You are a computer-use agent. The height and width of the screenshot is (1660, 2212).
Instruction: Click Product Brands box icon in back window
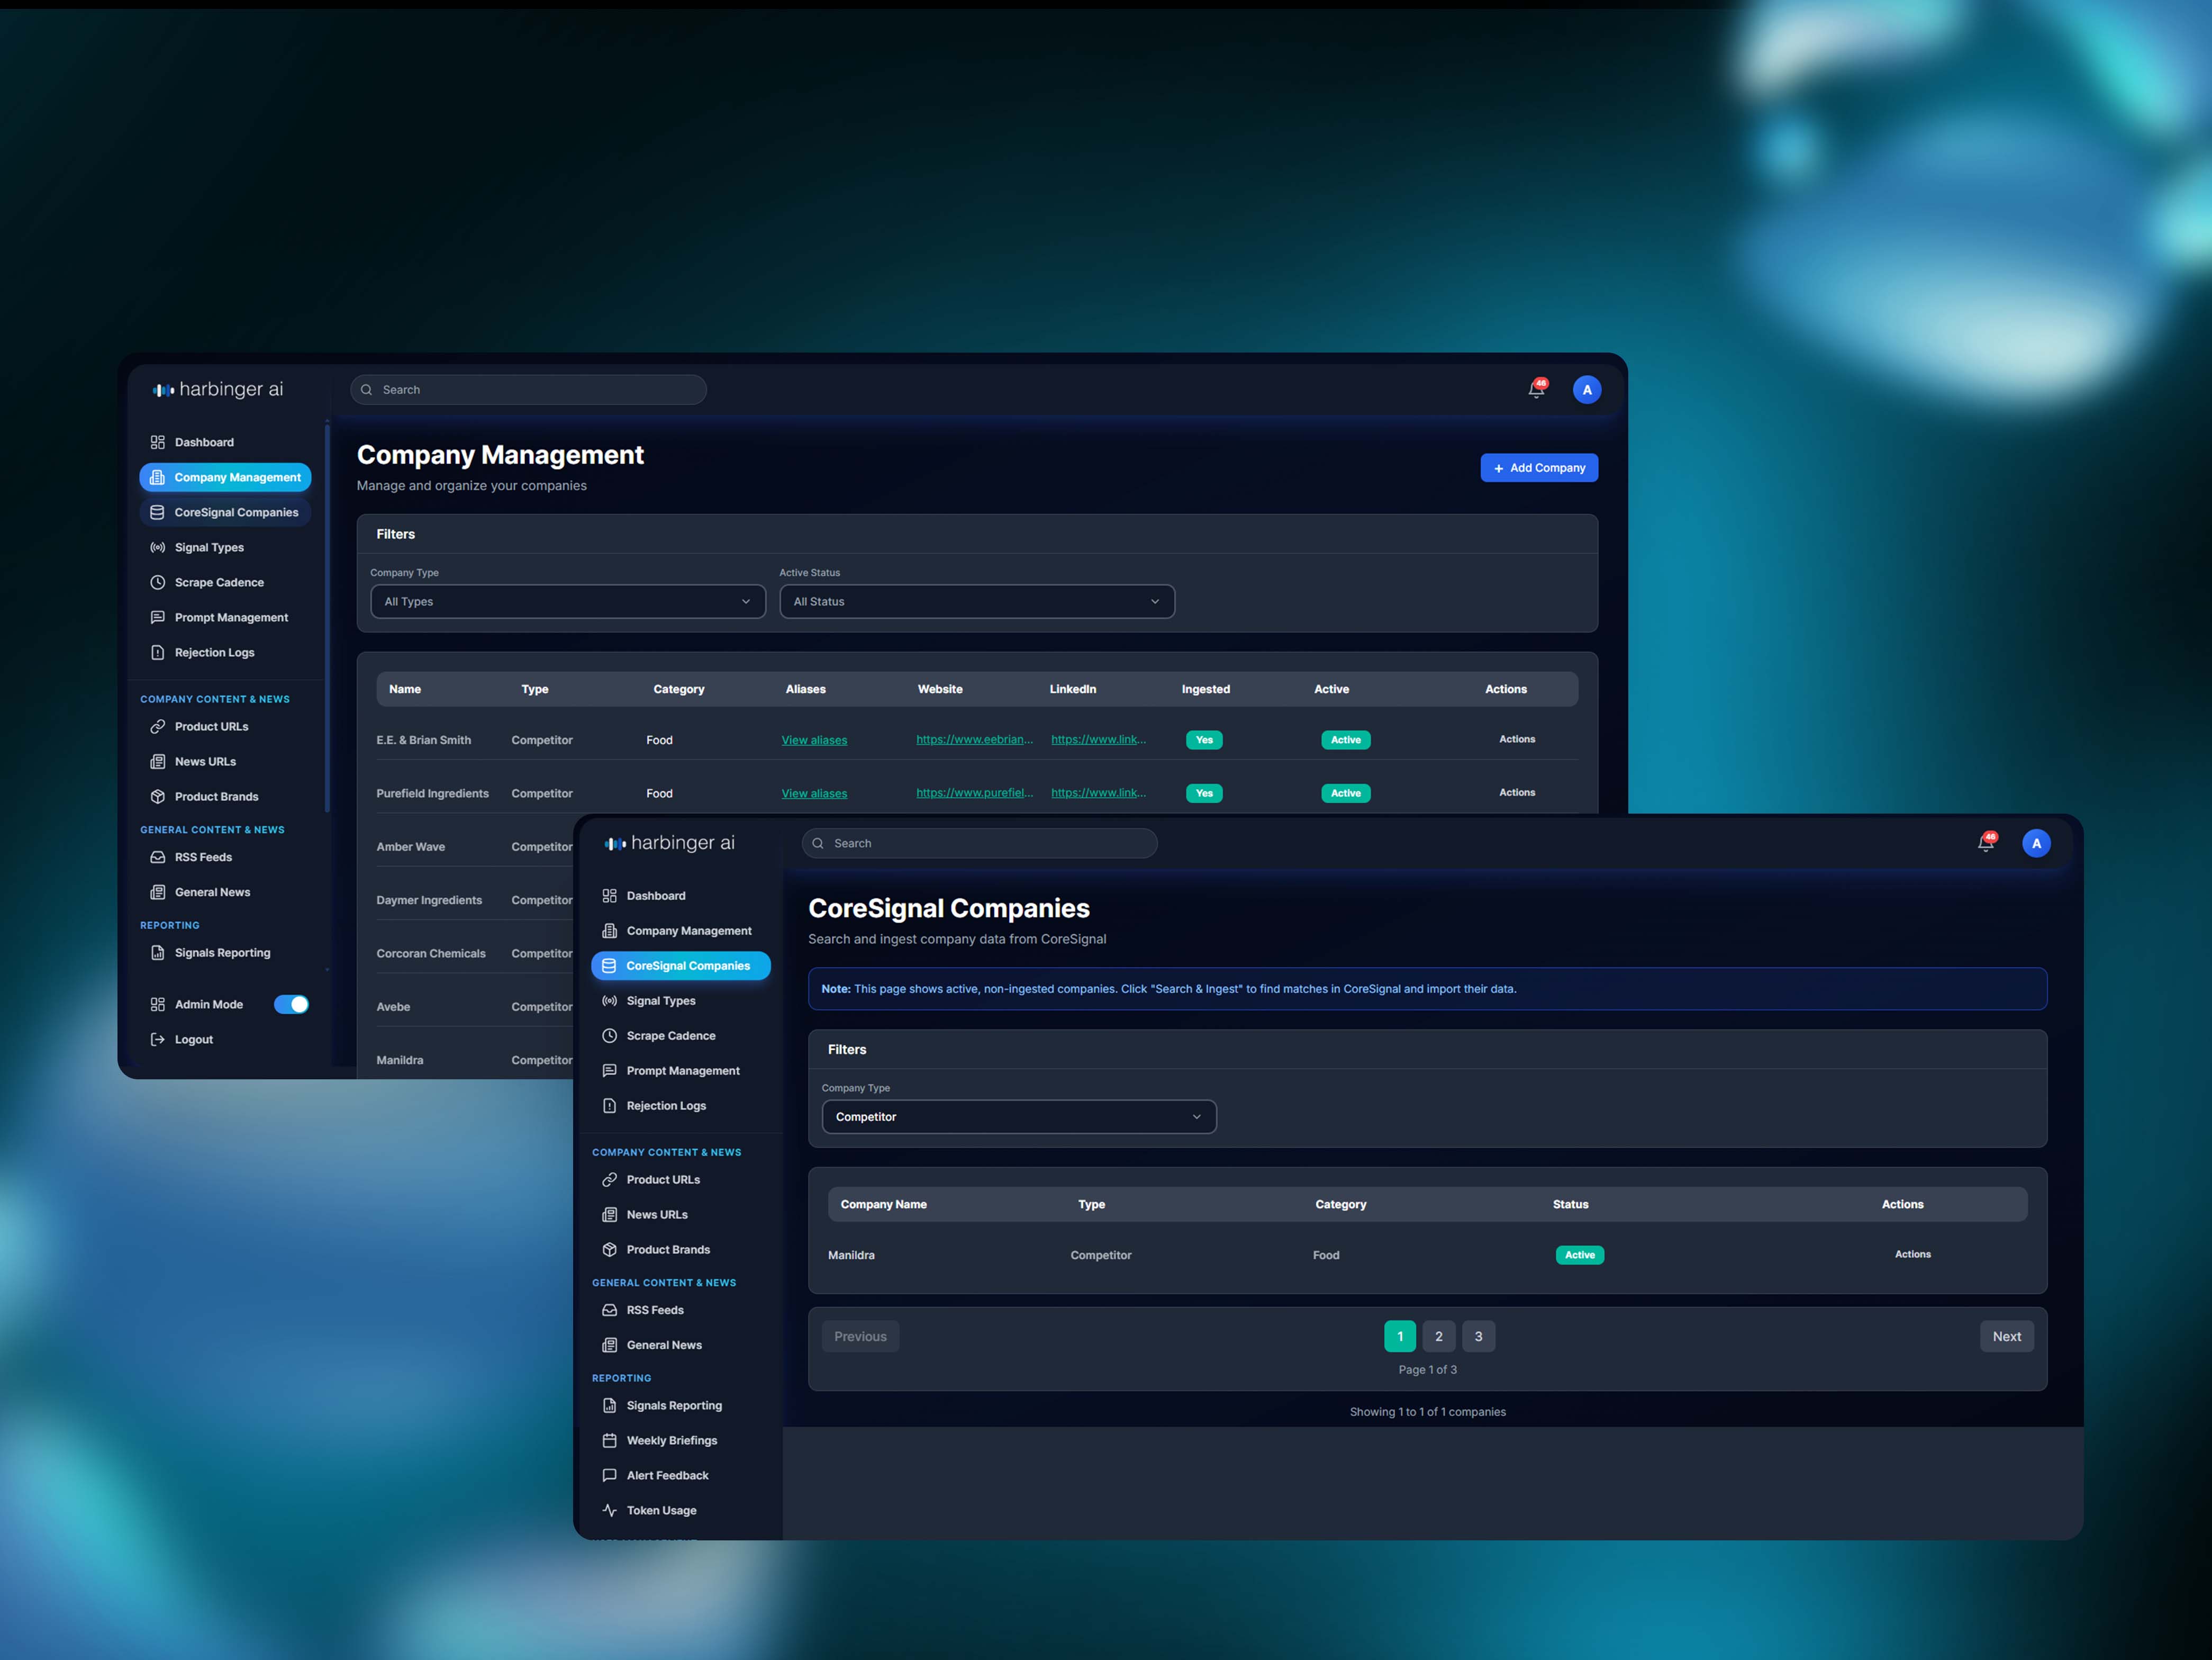coord(157,796)
